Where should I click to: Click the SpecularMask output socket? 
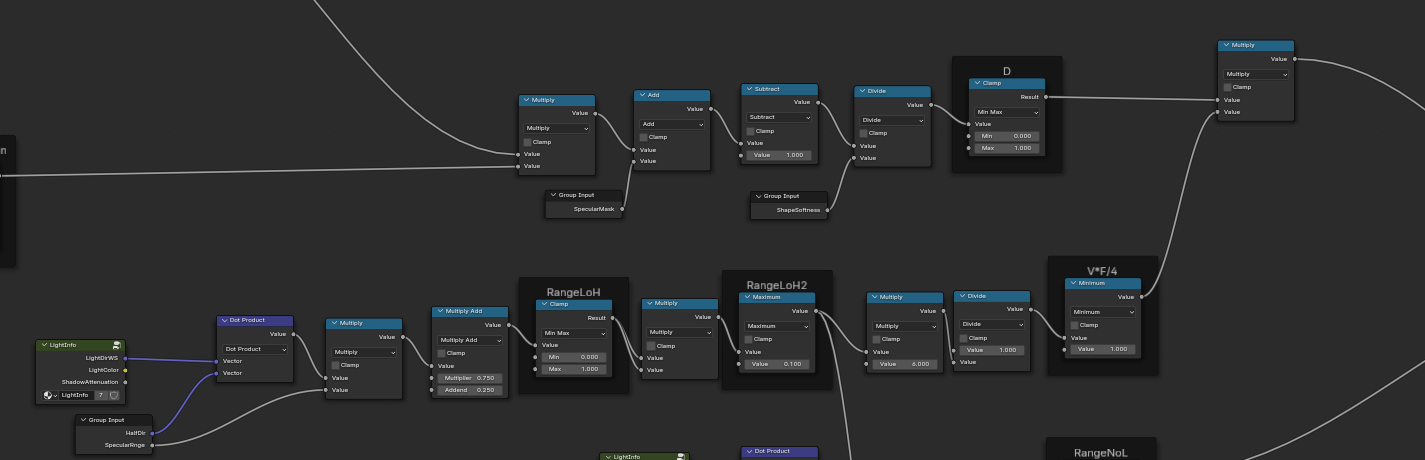[x=622, y=209]
